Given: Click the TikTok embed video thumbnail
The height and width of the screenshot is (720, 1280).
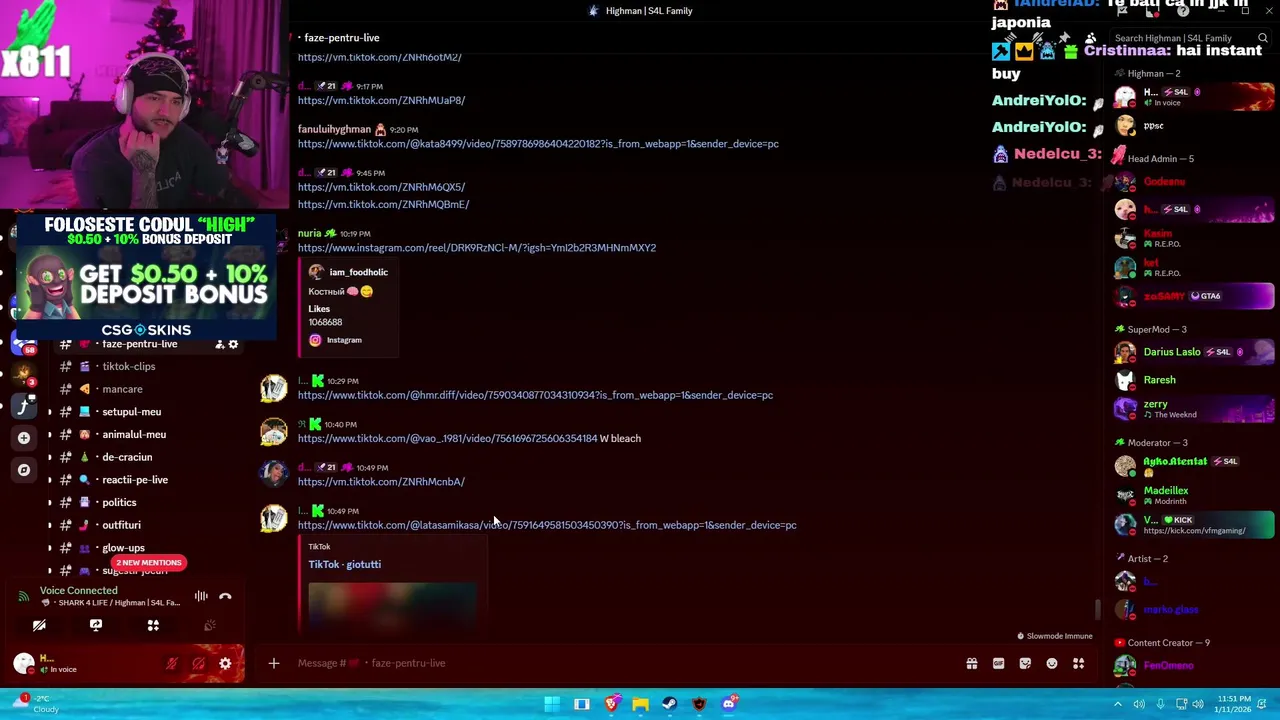Looking at the screenshot, I should tap(392, 606).
